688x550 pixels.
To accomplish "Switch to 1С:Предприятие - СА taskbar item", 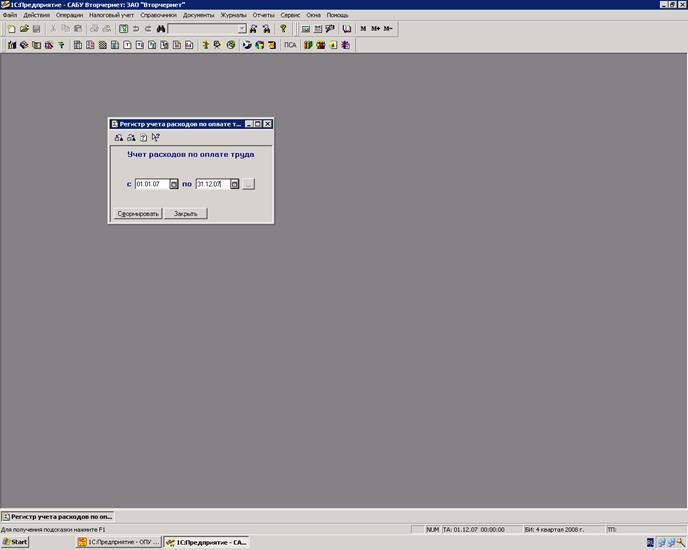I will click(207, 542).
